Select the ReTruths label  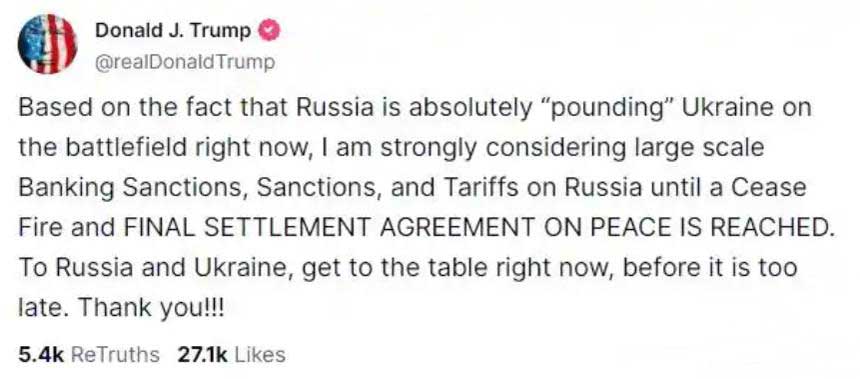[116, 354]
